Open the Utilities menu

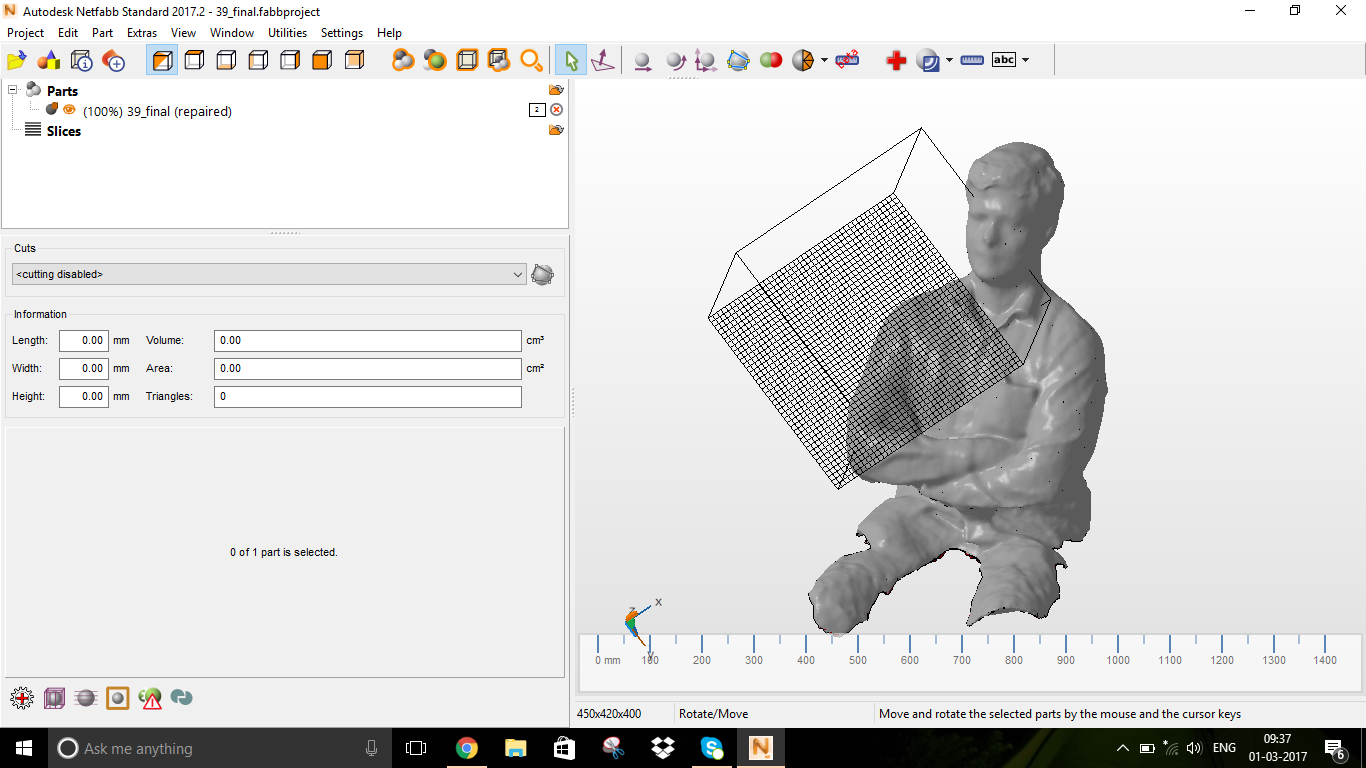(287, 33)
